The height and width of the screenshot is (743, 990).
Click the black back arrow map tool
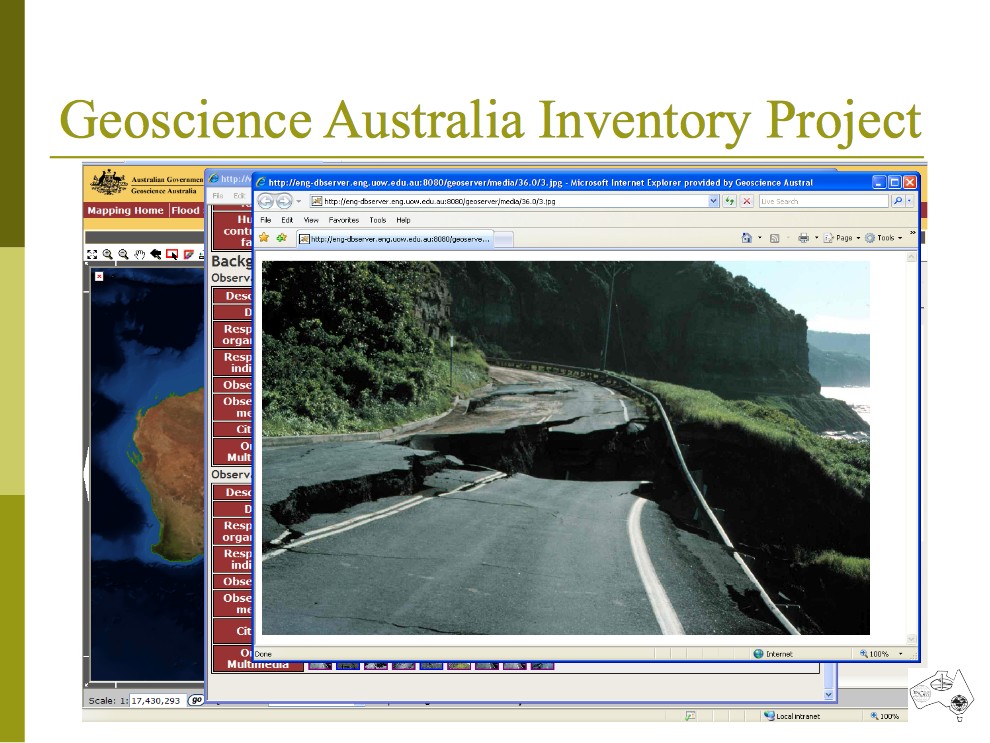click(x=156, y=254)
